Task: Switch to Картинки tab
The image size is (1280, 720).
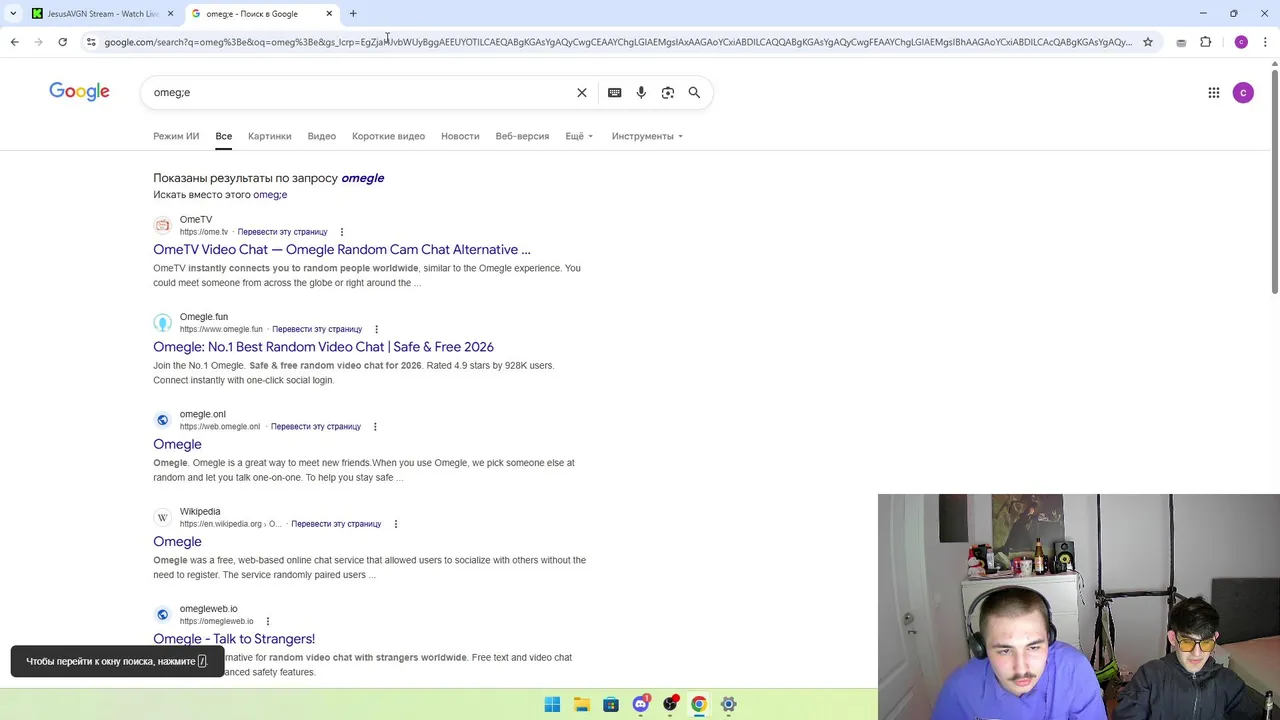Action: (270, 136)
